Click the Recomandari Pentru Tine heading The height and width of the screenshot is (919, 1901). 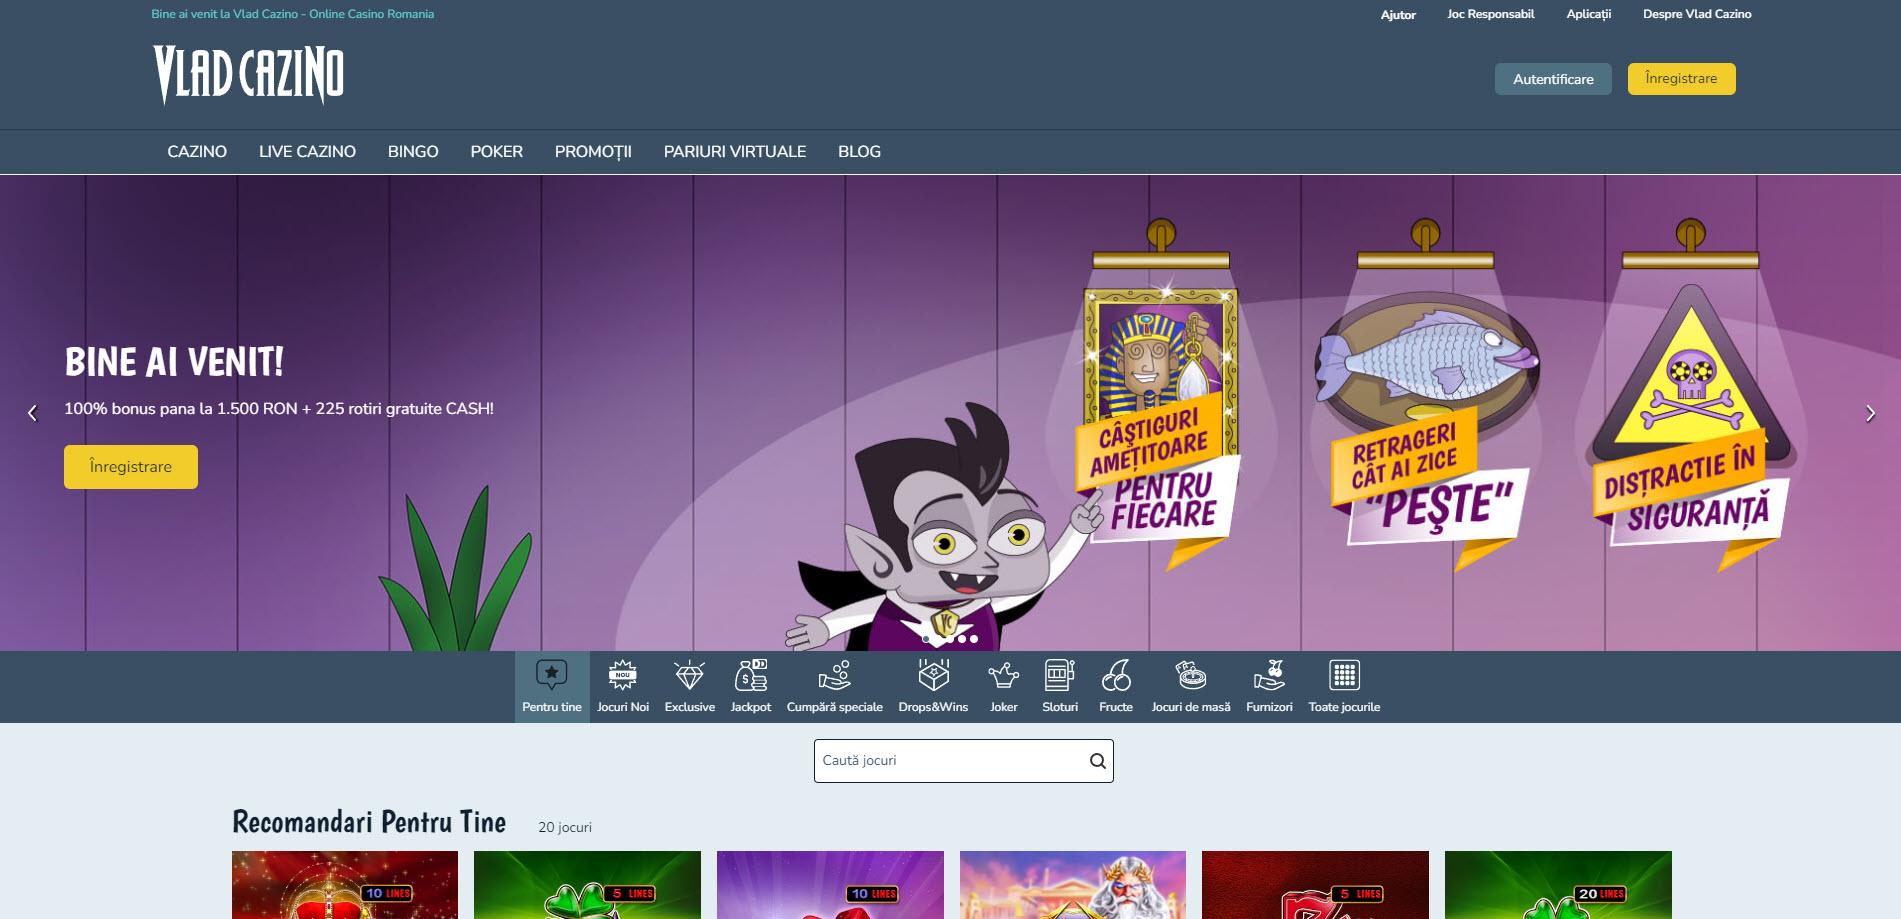(369, 822)
